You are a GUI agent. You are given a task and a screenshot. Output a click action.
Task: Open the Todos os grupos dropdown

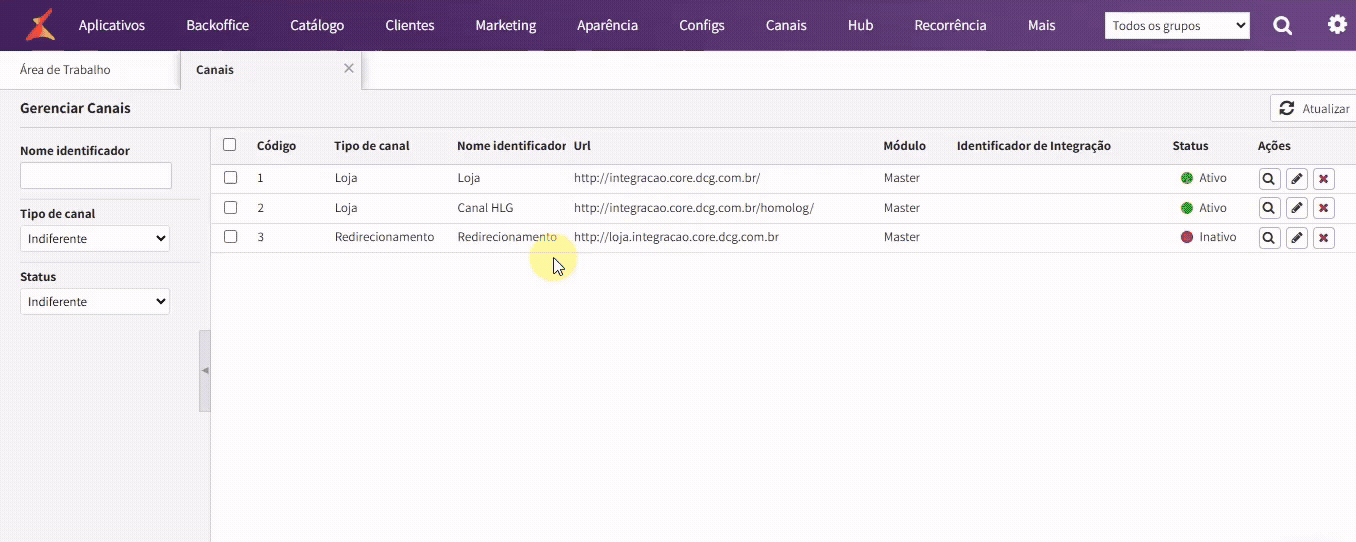click(x=1177, y=26)
